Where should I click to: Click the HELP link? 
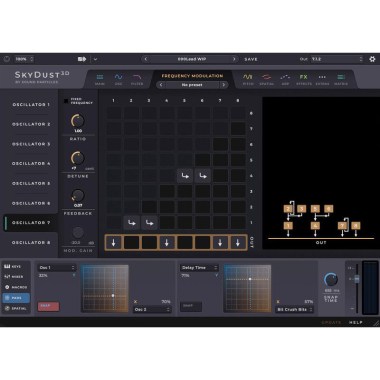(355, 323)
